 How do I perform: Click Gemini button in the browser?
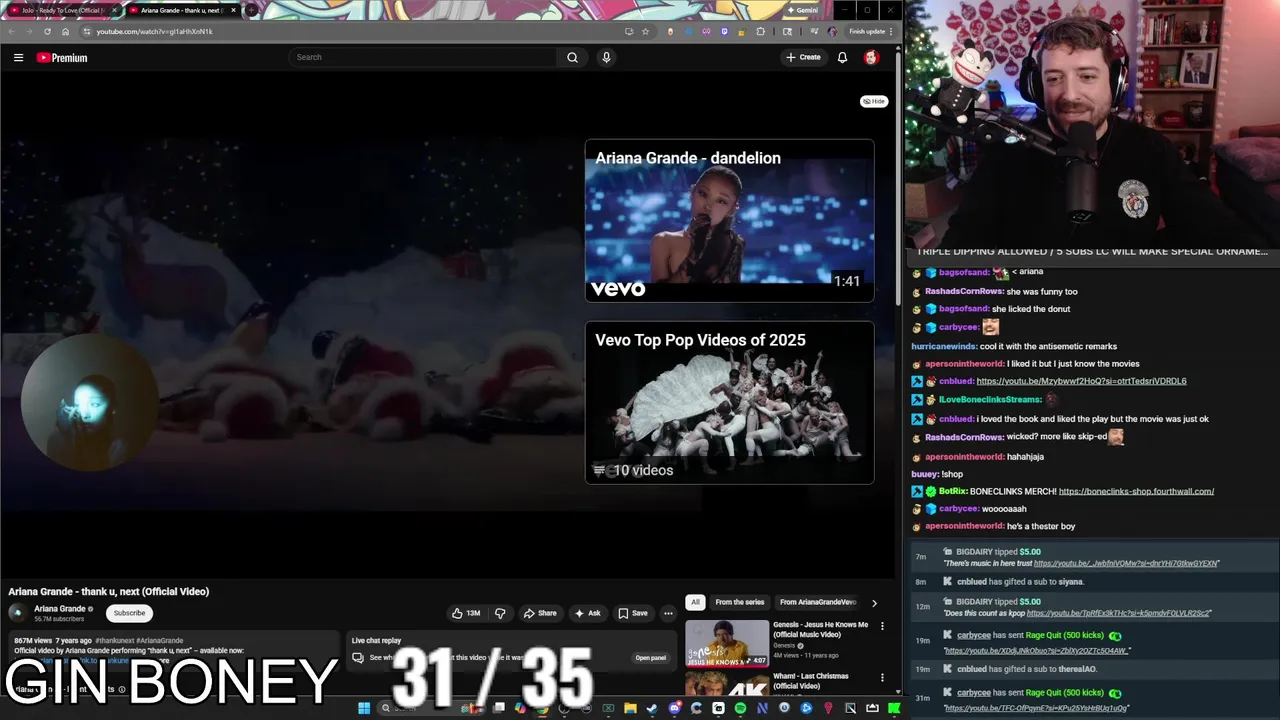(802, 10)
